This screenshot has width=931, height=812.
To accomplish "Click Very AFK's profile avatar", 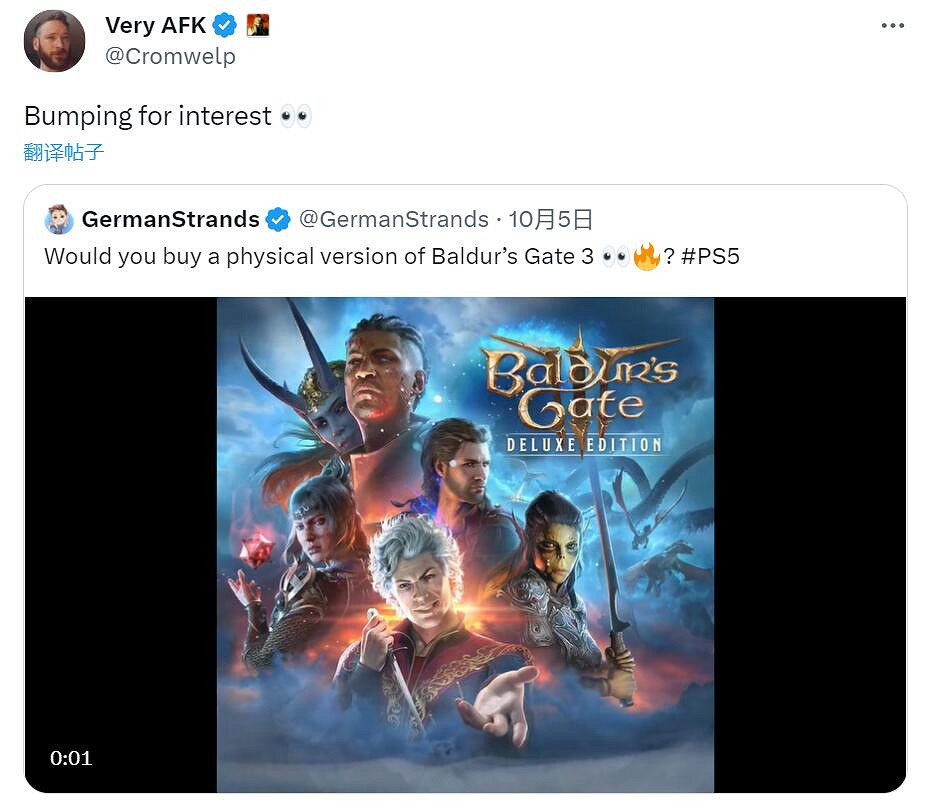I will pos(54,41).
